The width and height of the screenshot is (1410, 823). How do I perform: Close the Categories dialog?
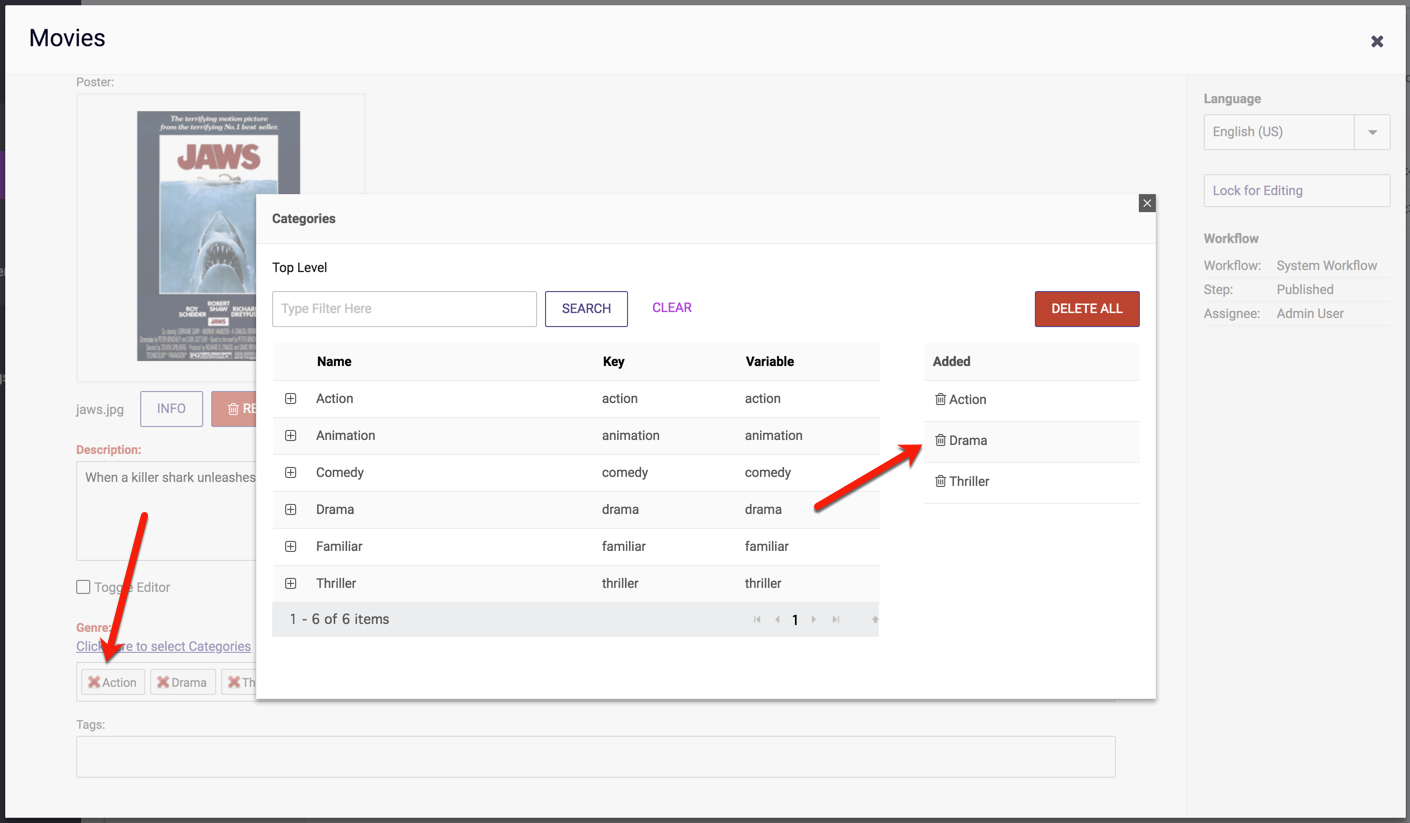tap(1147, 203)
